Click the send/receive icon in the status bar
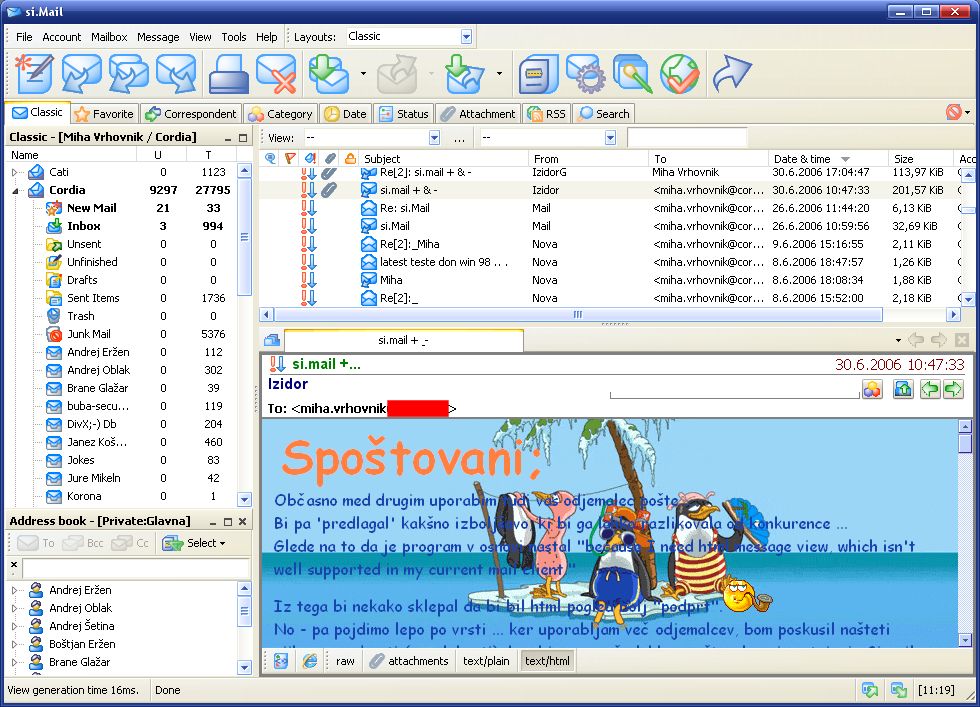 [869, 690]
